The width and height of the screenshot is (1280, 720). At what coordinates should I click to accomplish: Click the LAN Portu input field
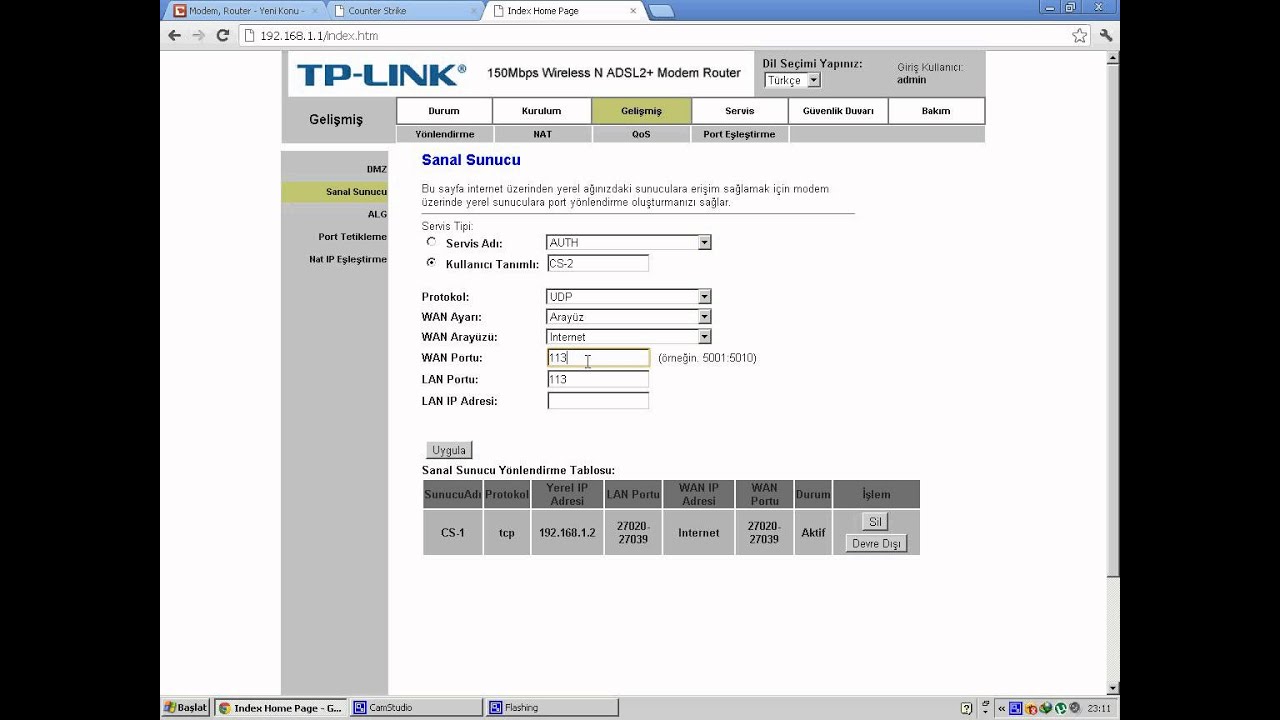[598, 379]
